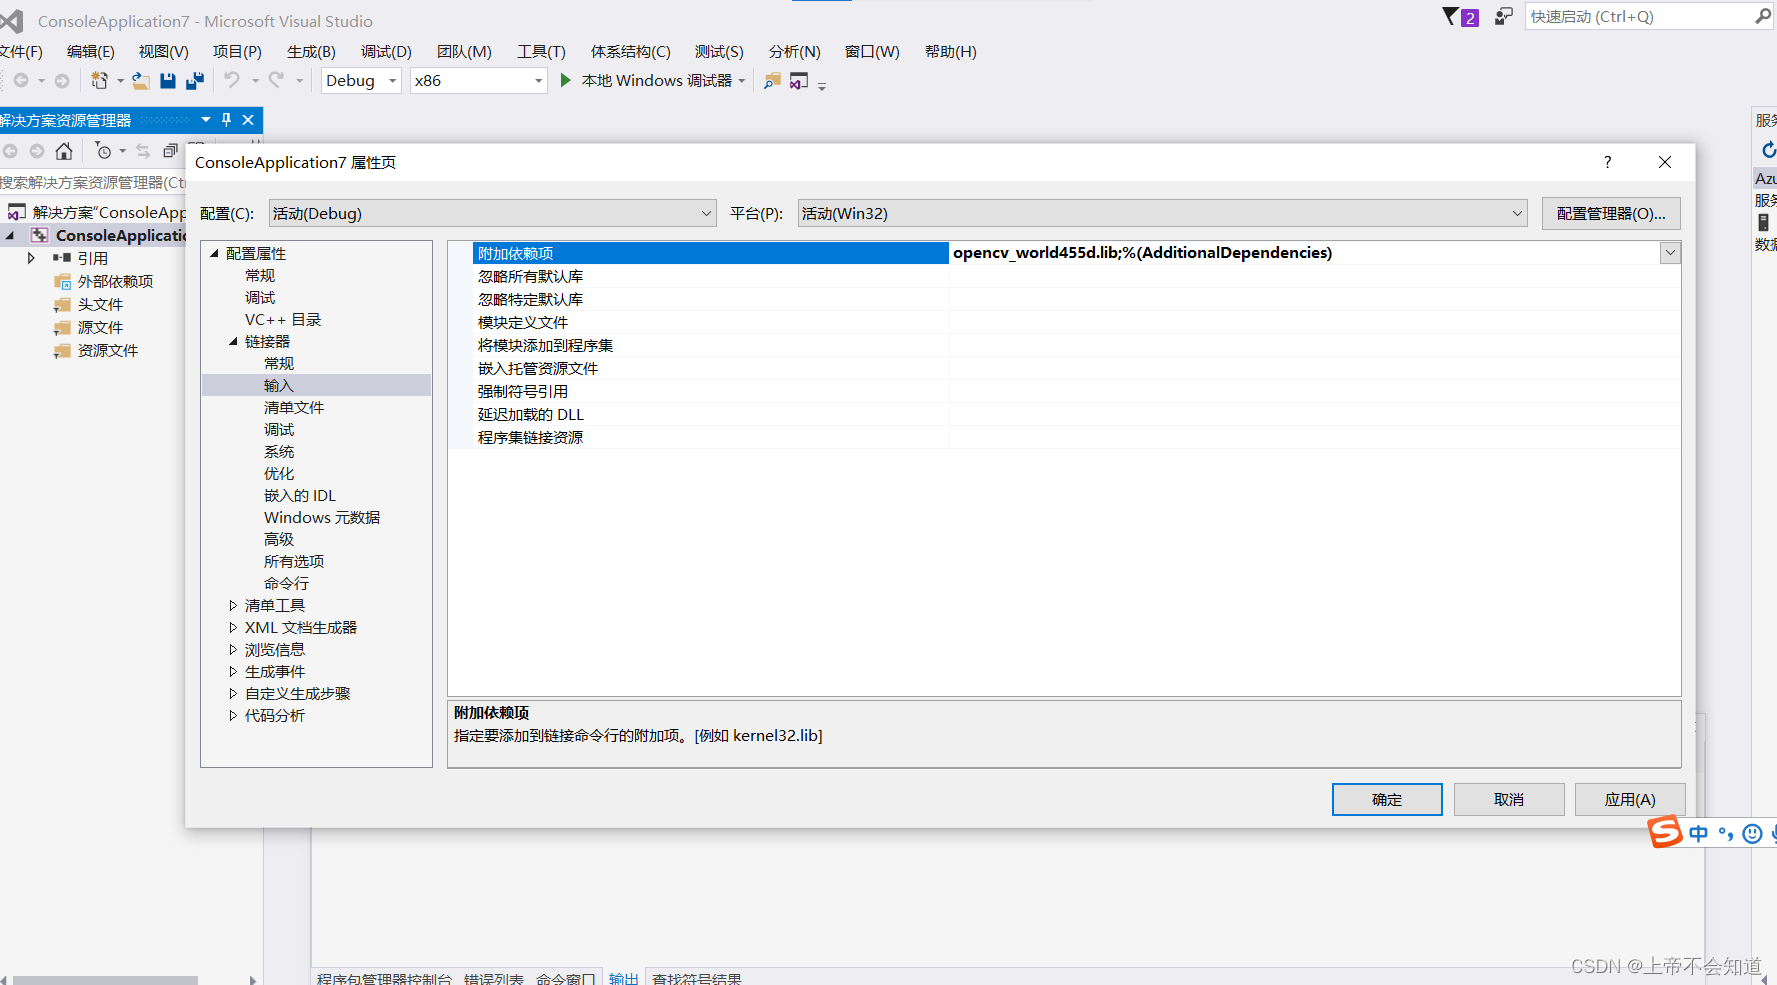The image size is (1777, 985).
Task: Click the Sync with Active Document icon
Action: (x=143, y=151)
